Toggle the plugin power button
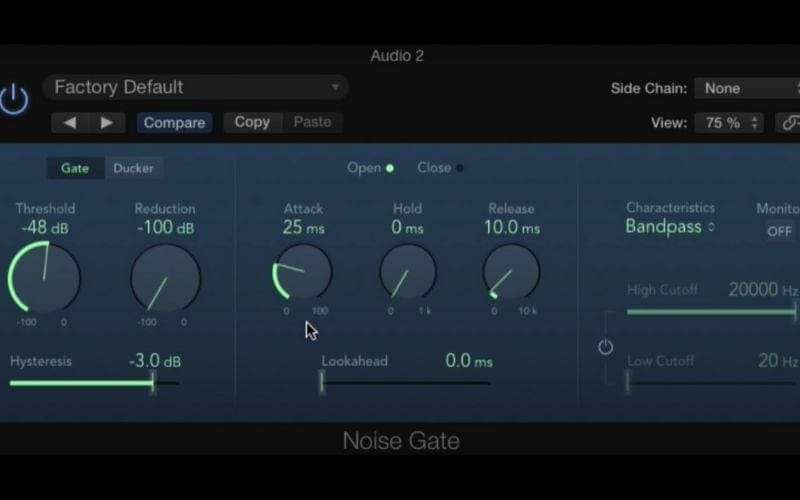Viewport: 800px width, 500px height. (x=13, y=99)
